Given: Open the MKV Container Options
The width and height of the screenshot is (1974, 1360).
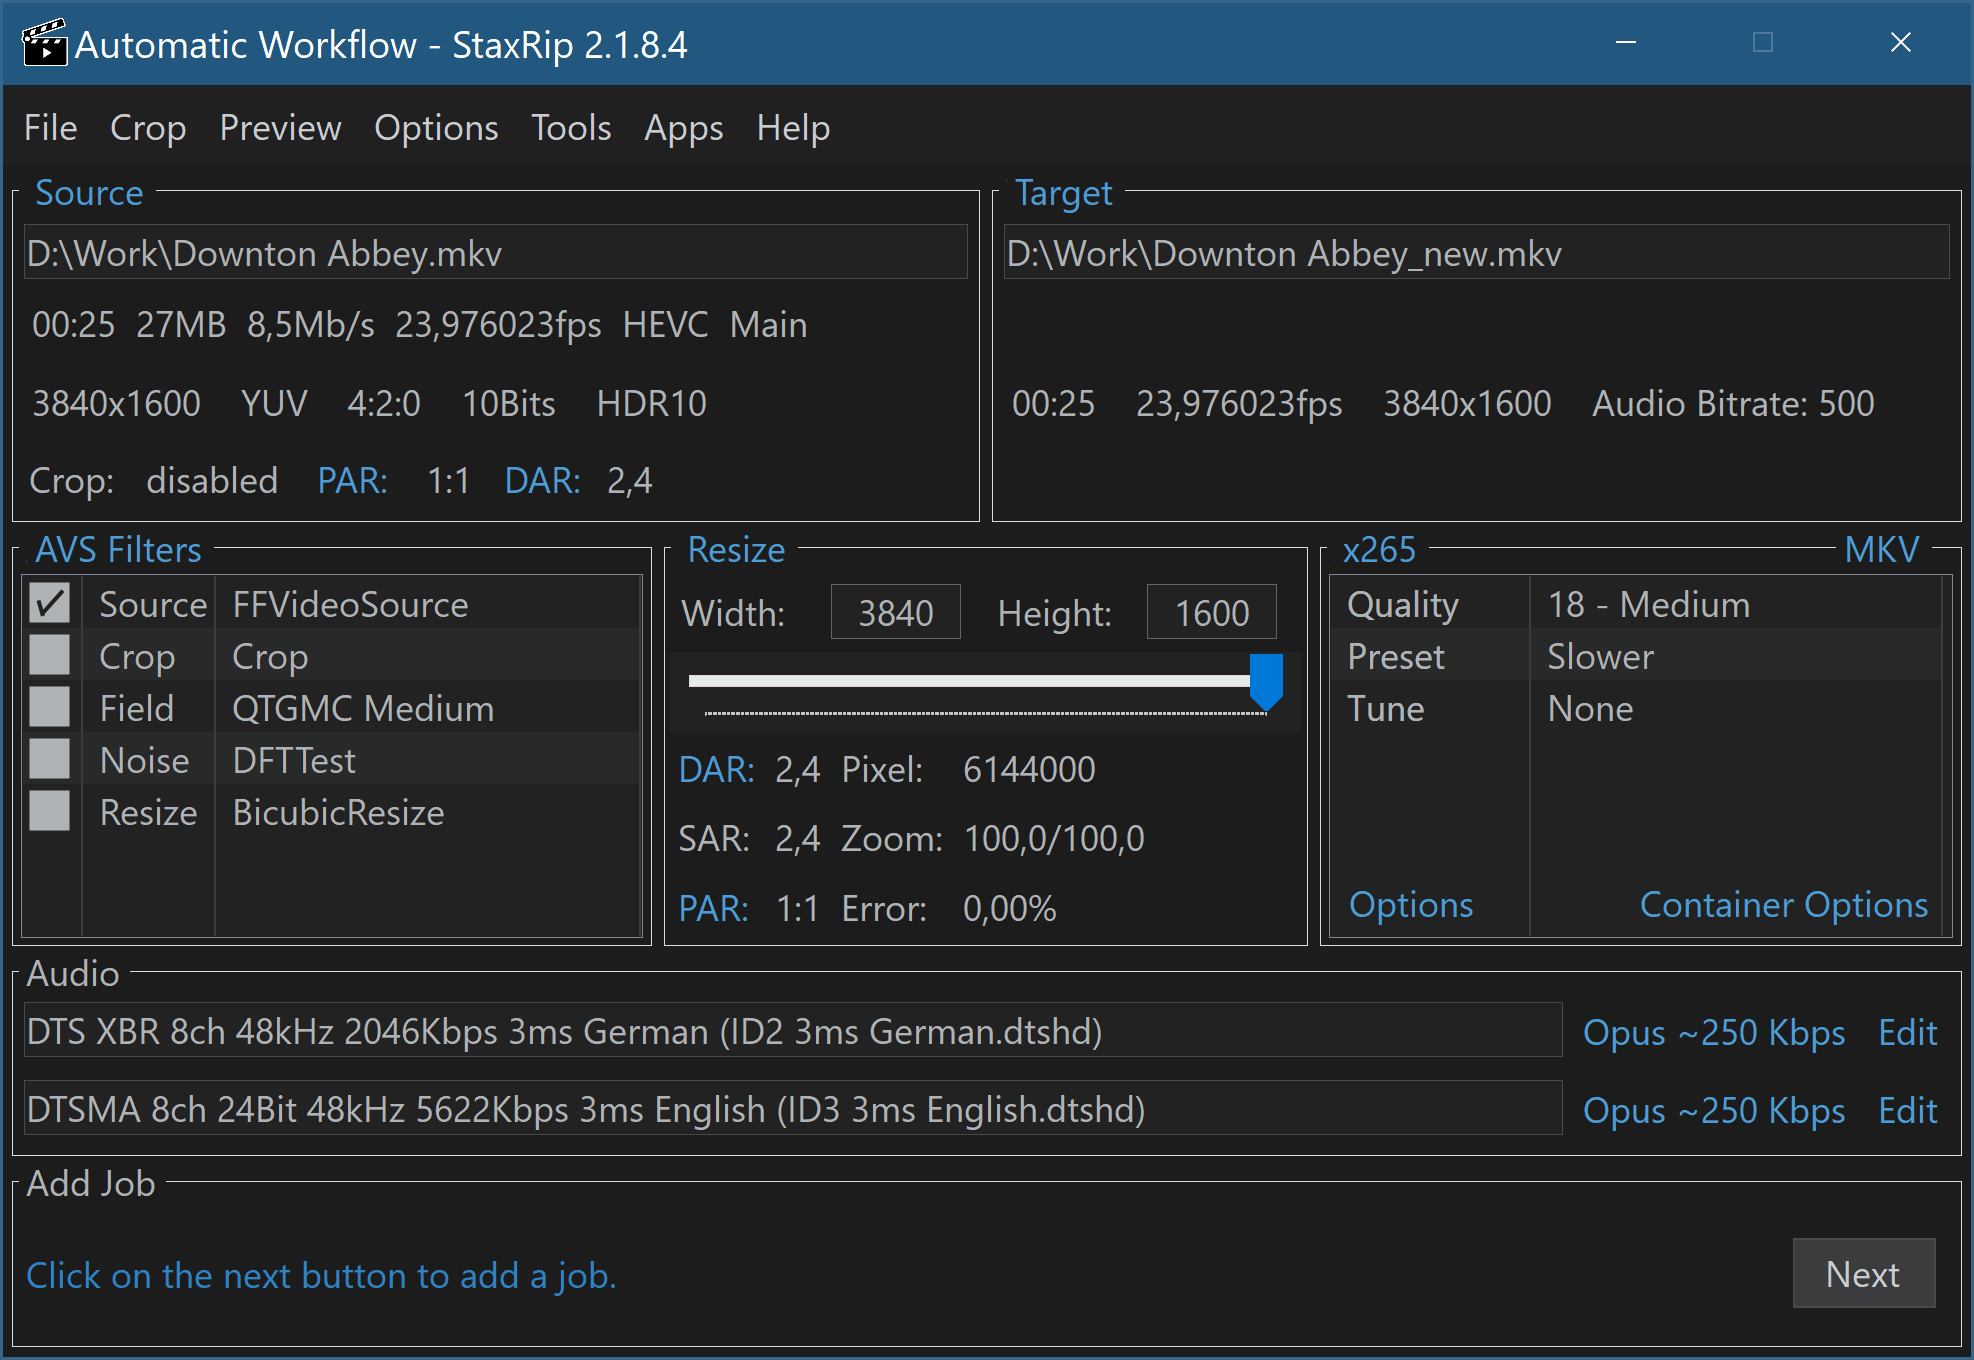Looking at the screenshot, I should coord(1784,904).
